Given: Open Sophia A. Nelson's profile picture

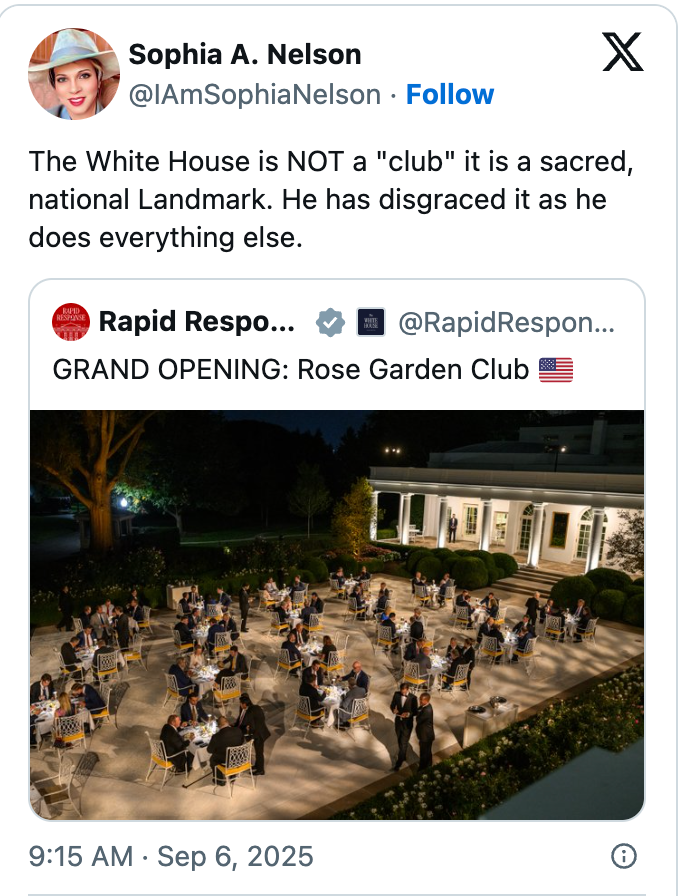Looking at the screenshot, I should [x=72, y=73].
